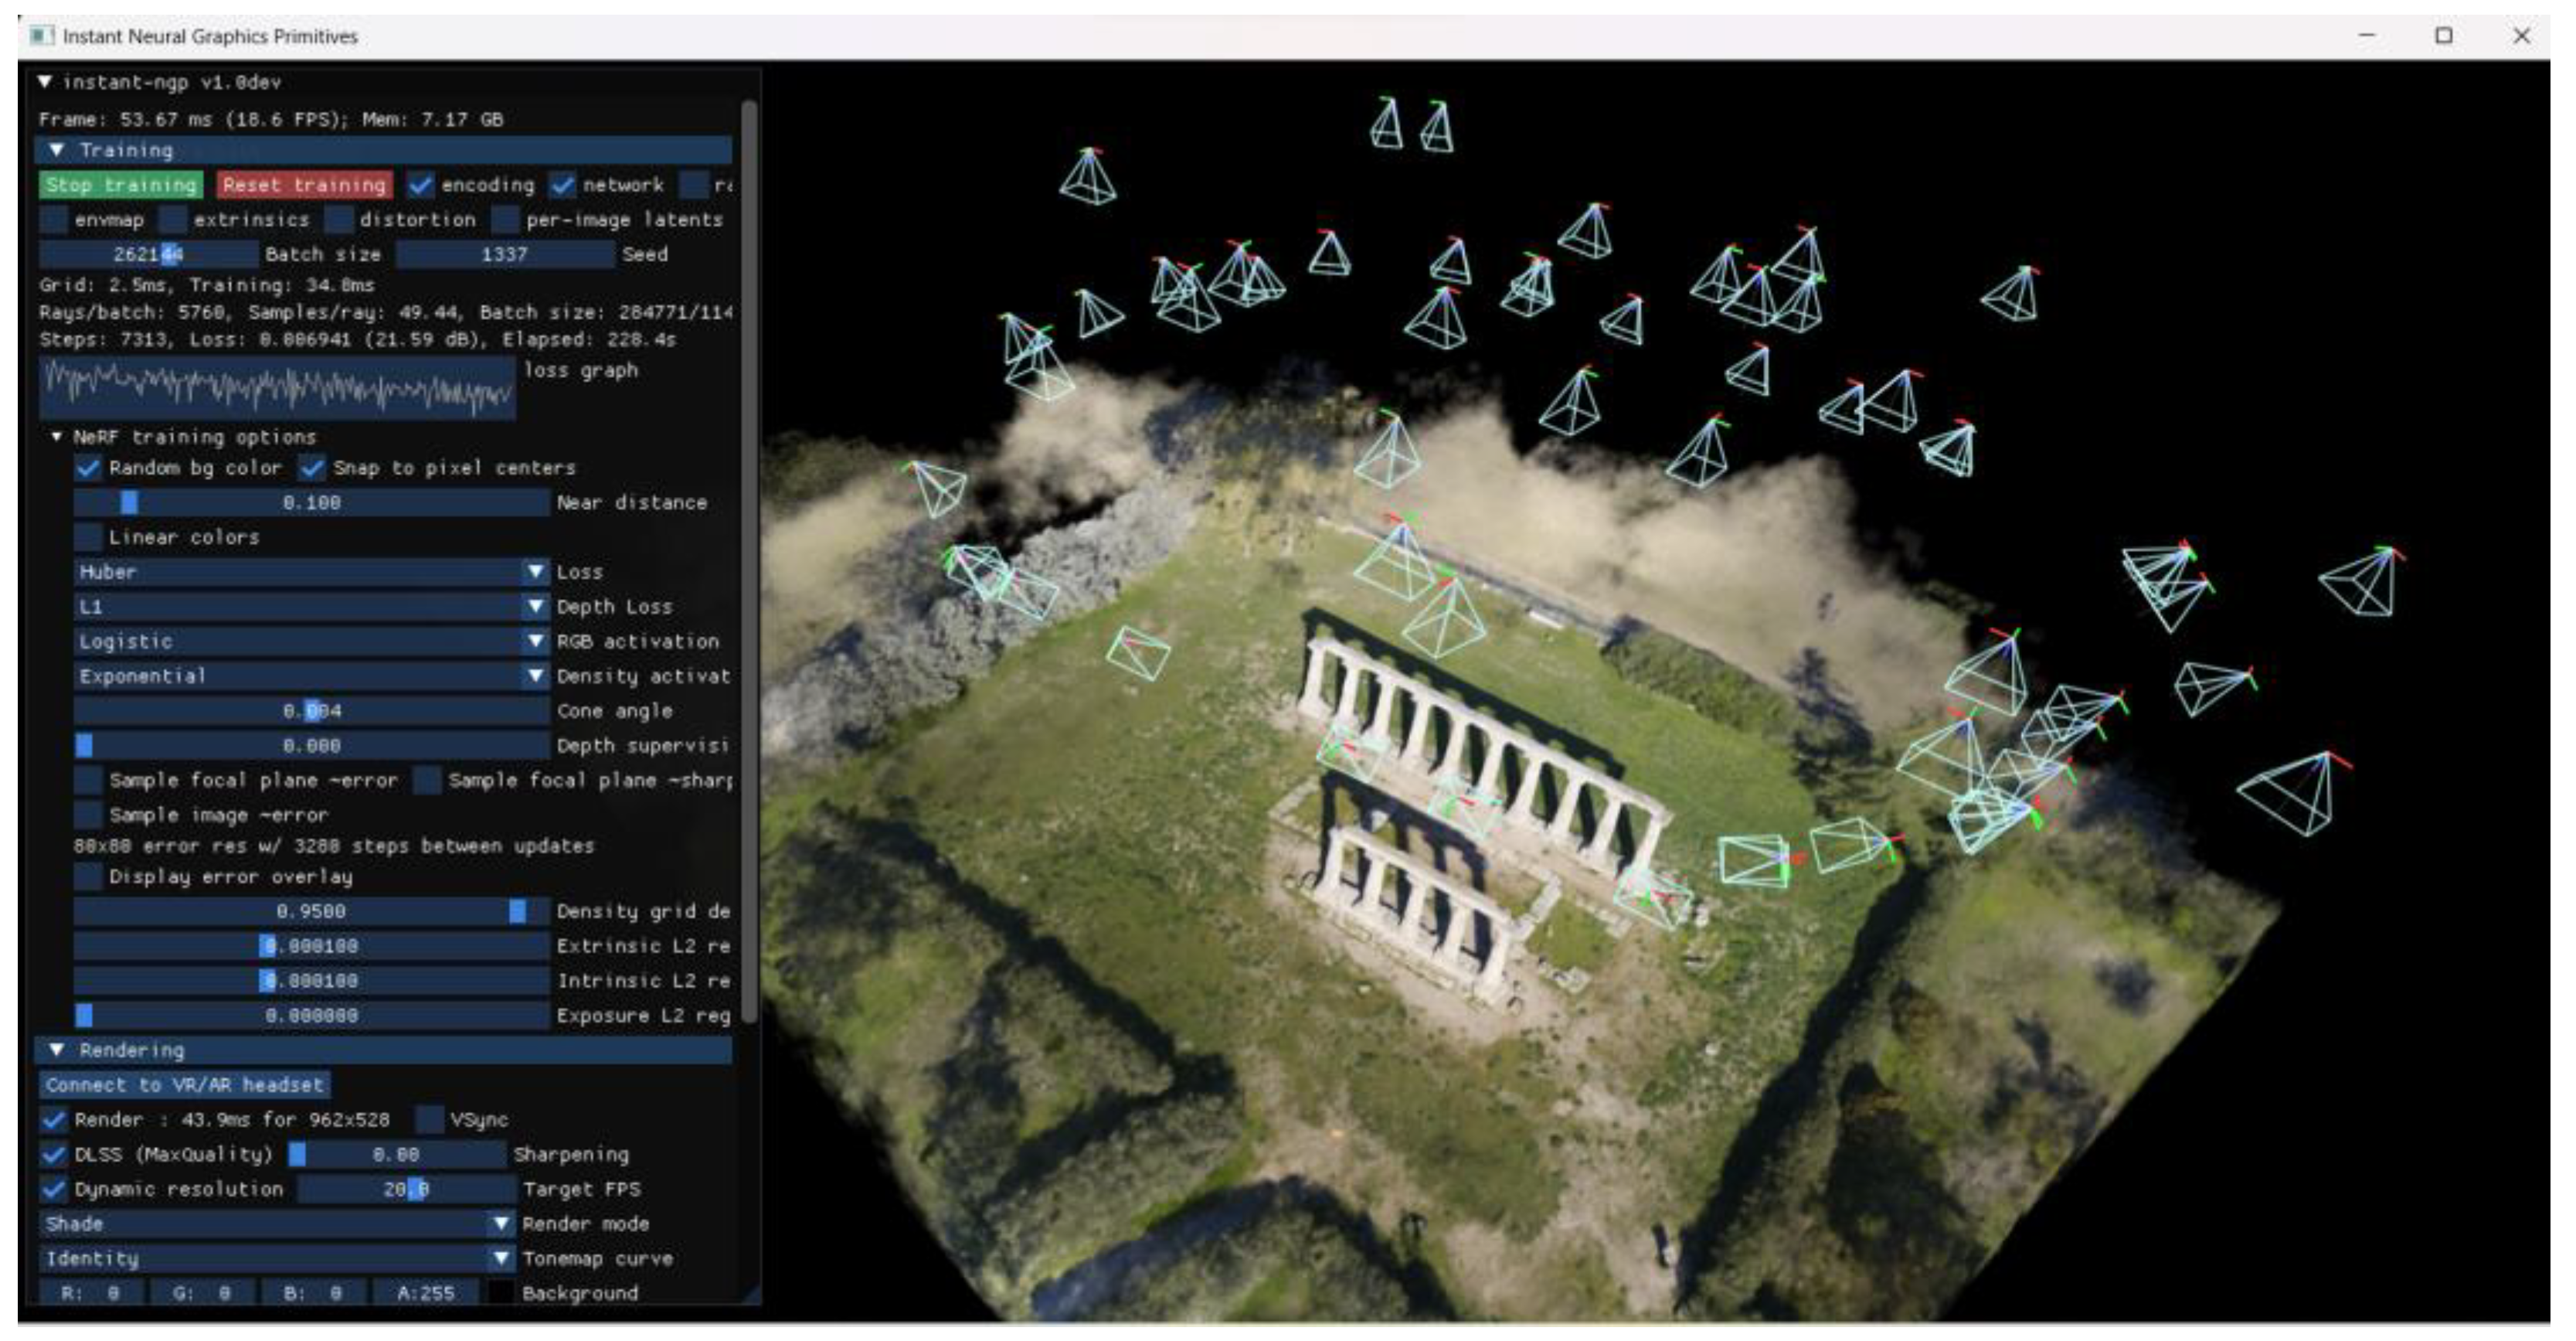Click the Near distance slider
Viewport: 2576px width, 1341px height.
(x=311, y=503)
